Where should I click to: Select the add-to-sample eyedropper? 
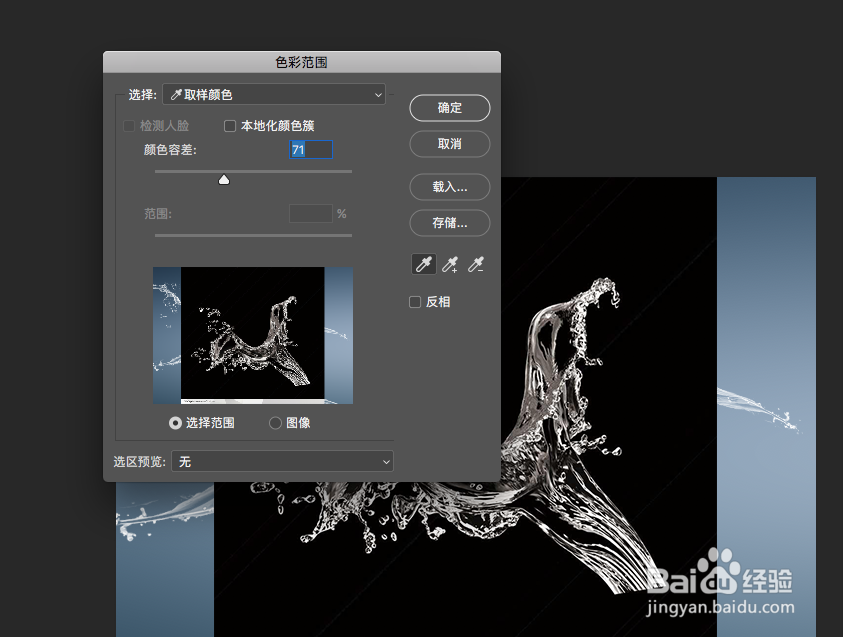coord(449,263)
